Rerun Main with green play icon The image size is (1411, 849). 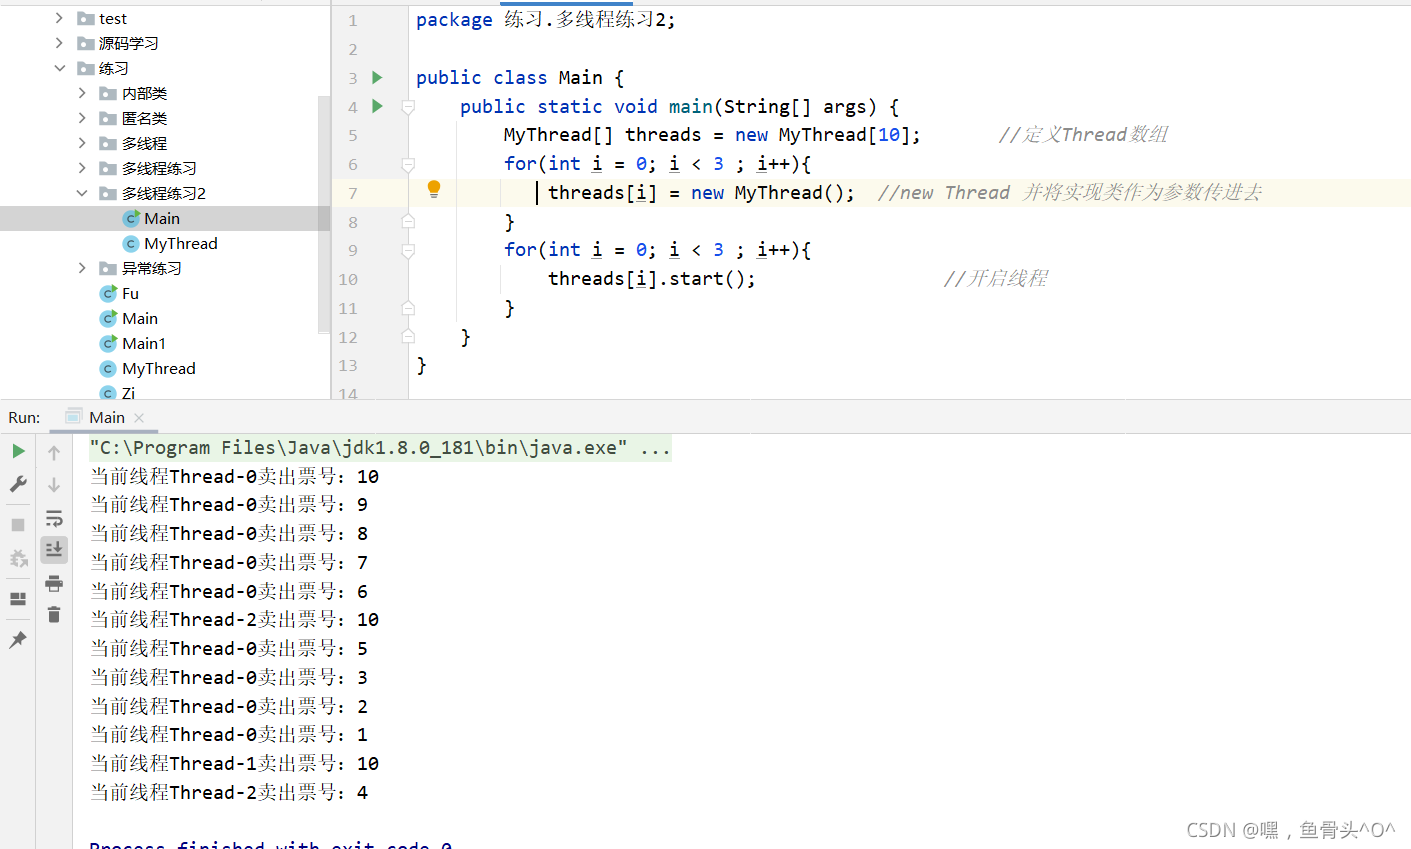(x=18, y=452)
